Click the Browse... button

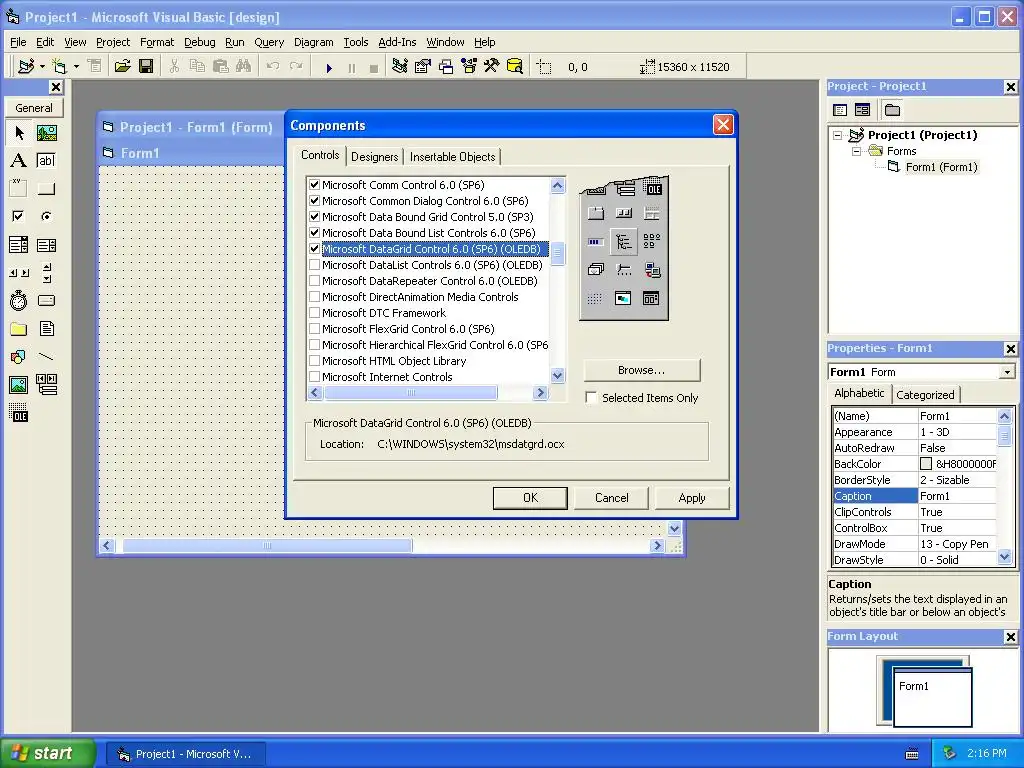[641, 370]
